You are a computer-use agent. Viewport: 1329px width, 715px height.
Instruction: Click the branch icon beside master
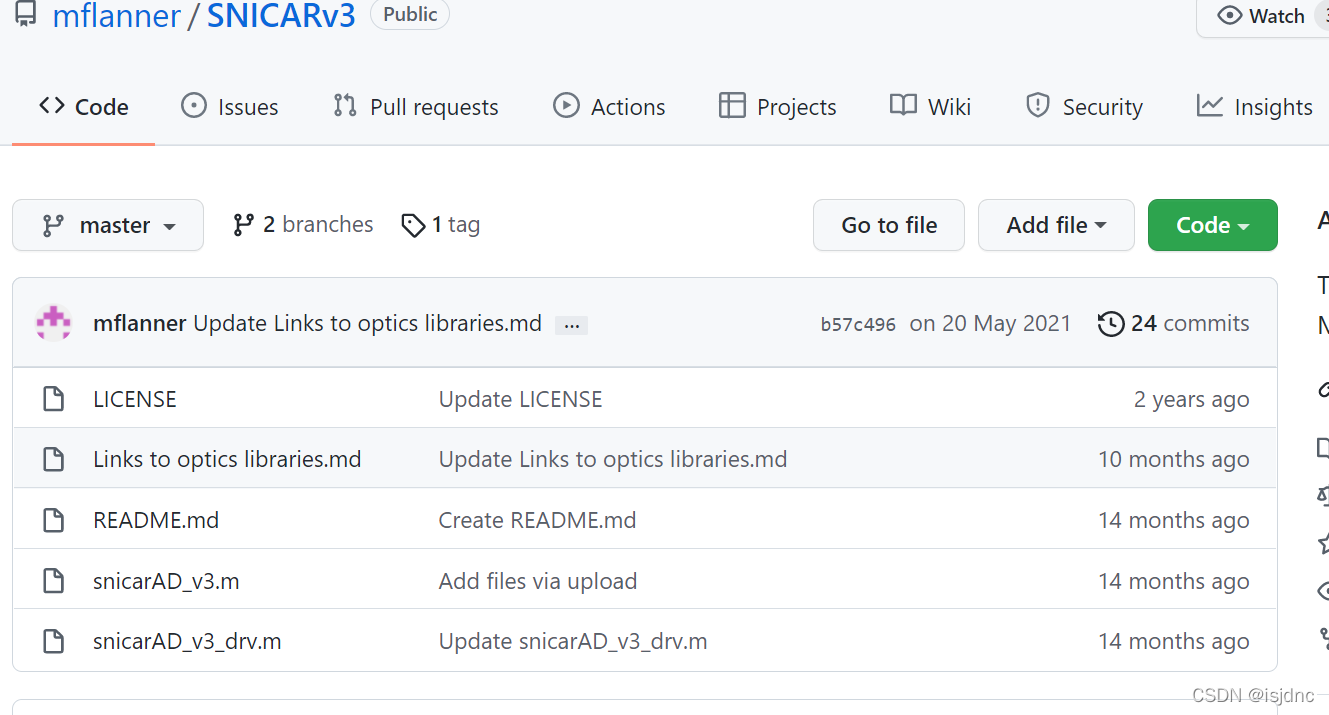[53, 226]
